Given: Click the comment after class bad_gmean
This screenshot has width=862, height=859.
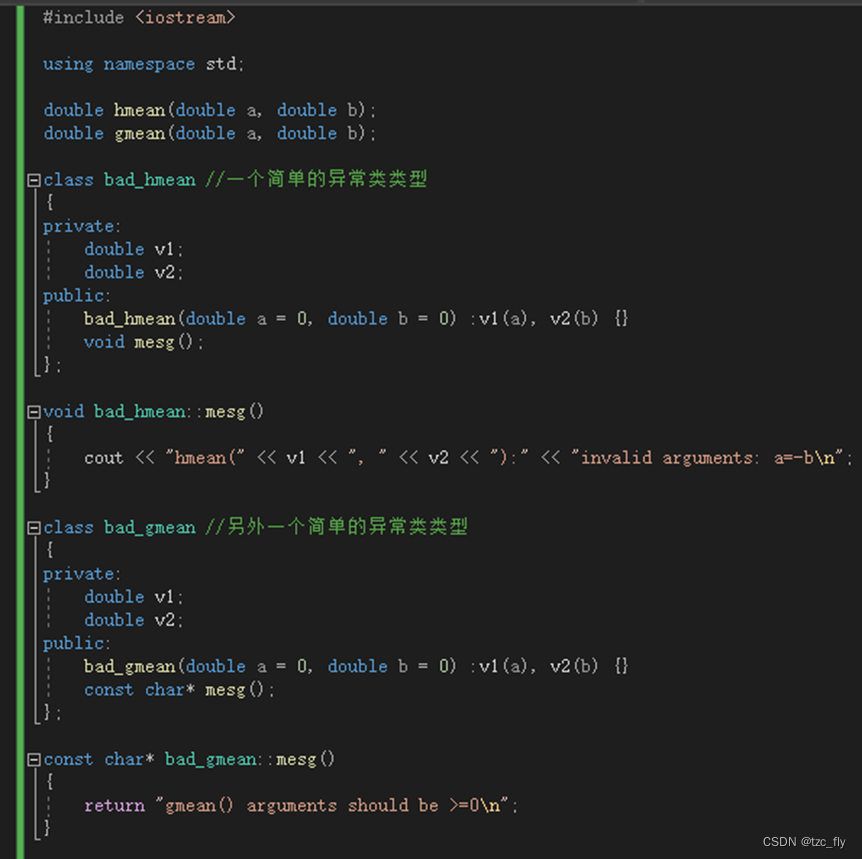Looking at the screenshot, I should 336,527.
